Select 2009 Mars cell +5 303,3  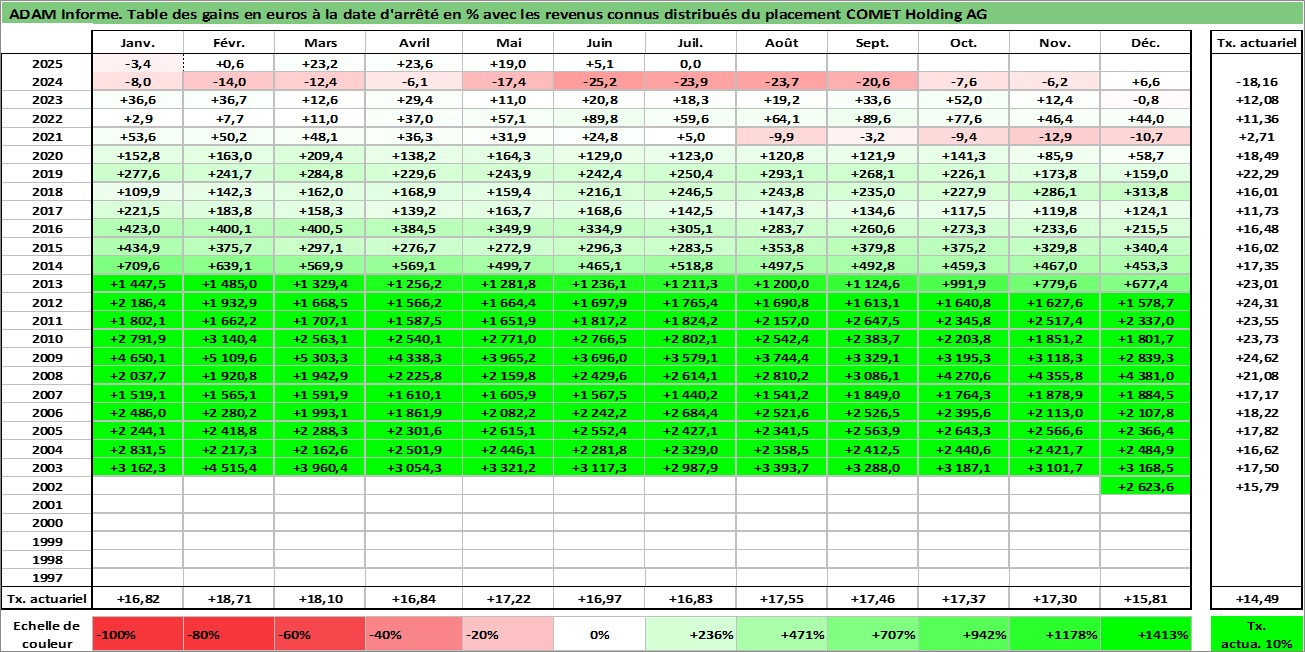pyautogui.click(x=320, y=358)
